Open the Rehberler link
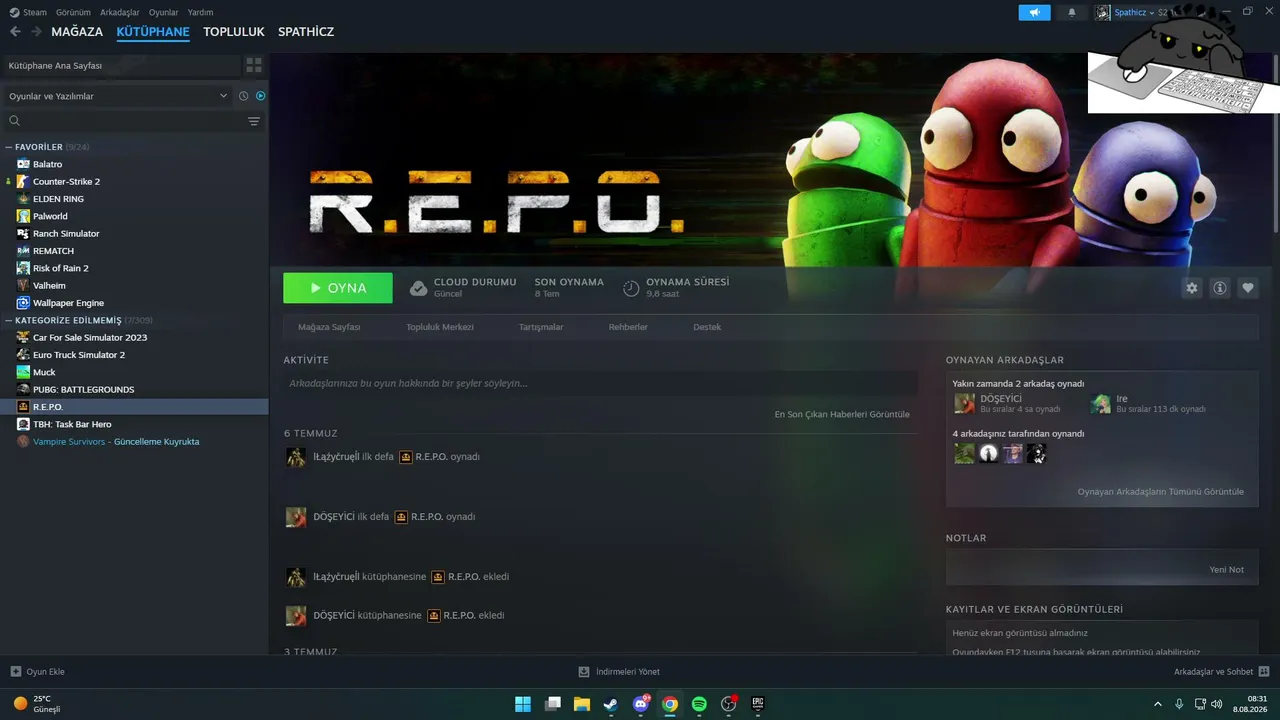Viewport: 1280px width, 720px height. [628, 327]
